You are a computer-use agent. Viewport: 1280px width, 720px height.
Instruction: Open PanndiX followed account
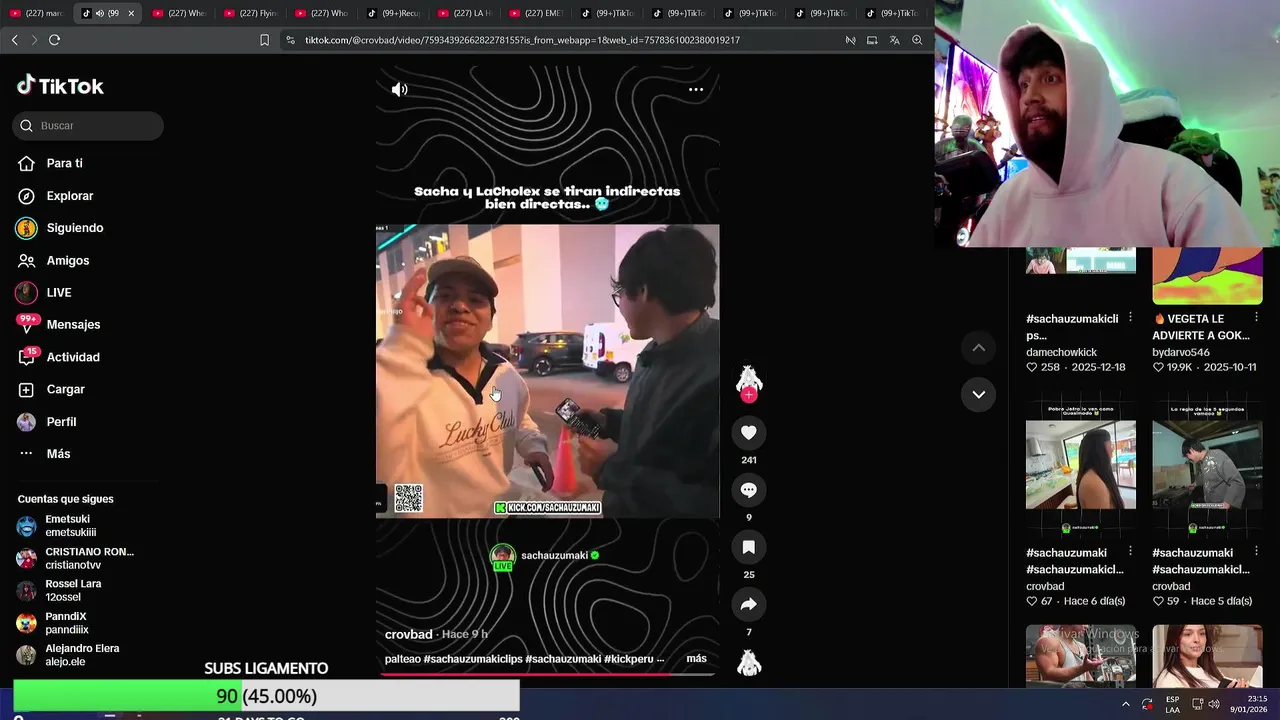(66, 623)
